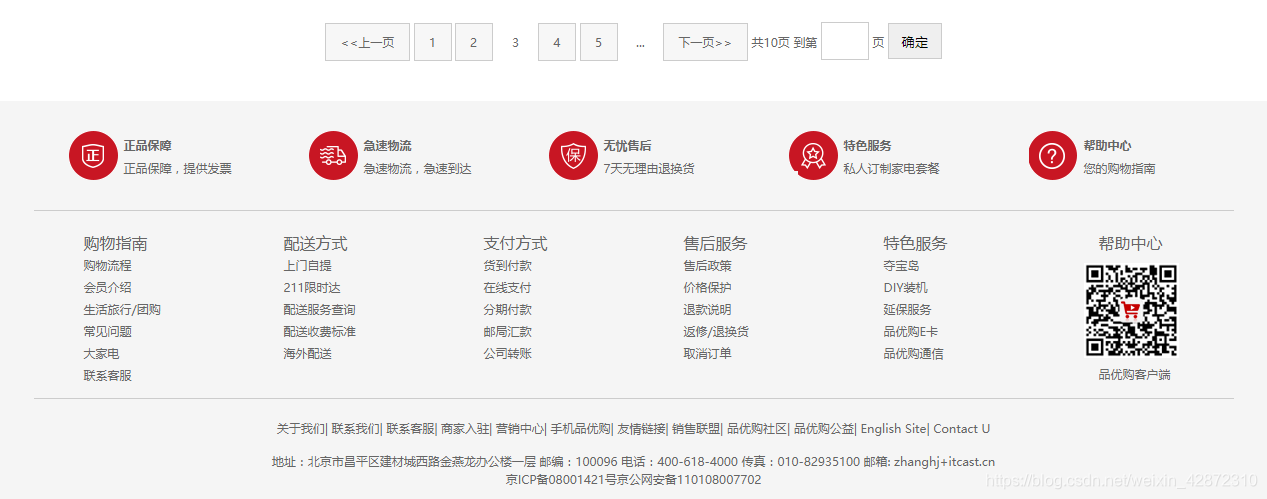Image resolution: width=1267 pixels, height=499 pixels.
Task: Open 邮局汇款 link
Action: tap(507, 332)
